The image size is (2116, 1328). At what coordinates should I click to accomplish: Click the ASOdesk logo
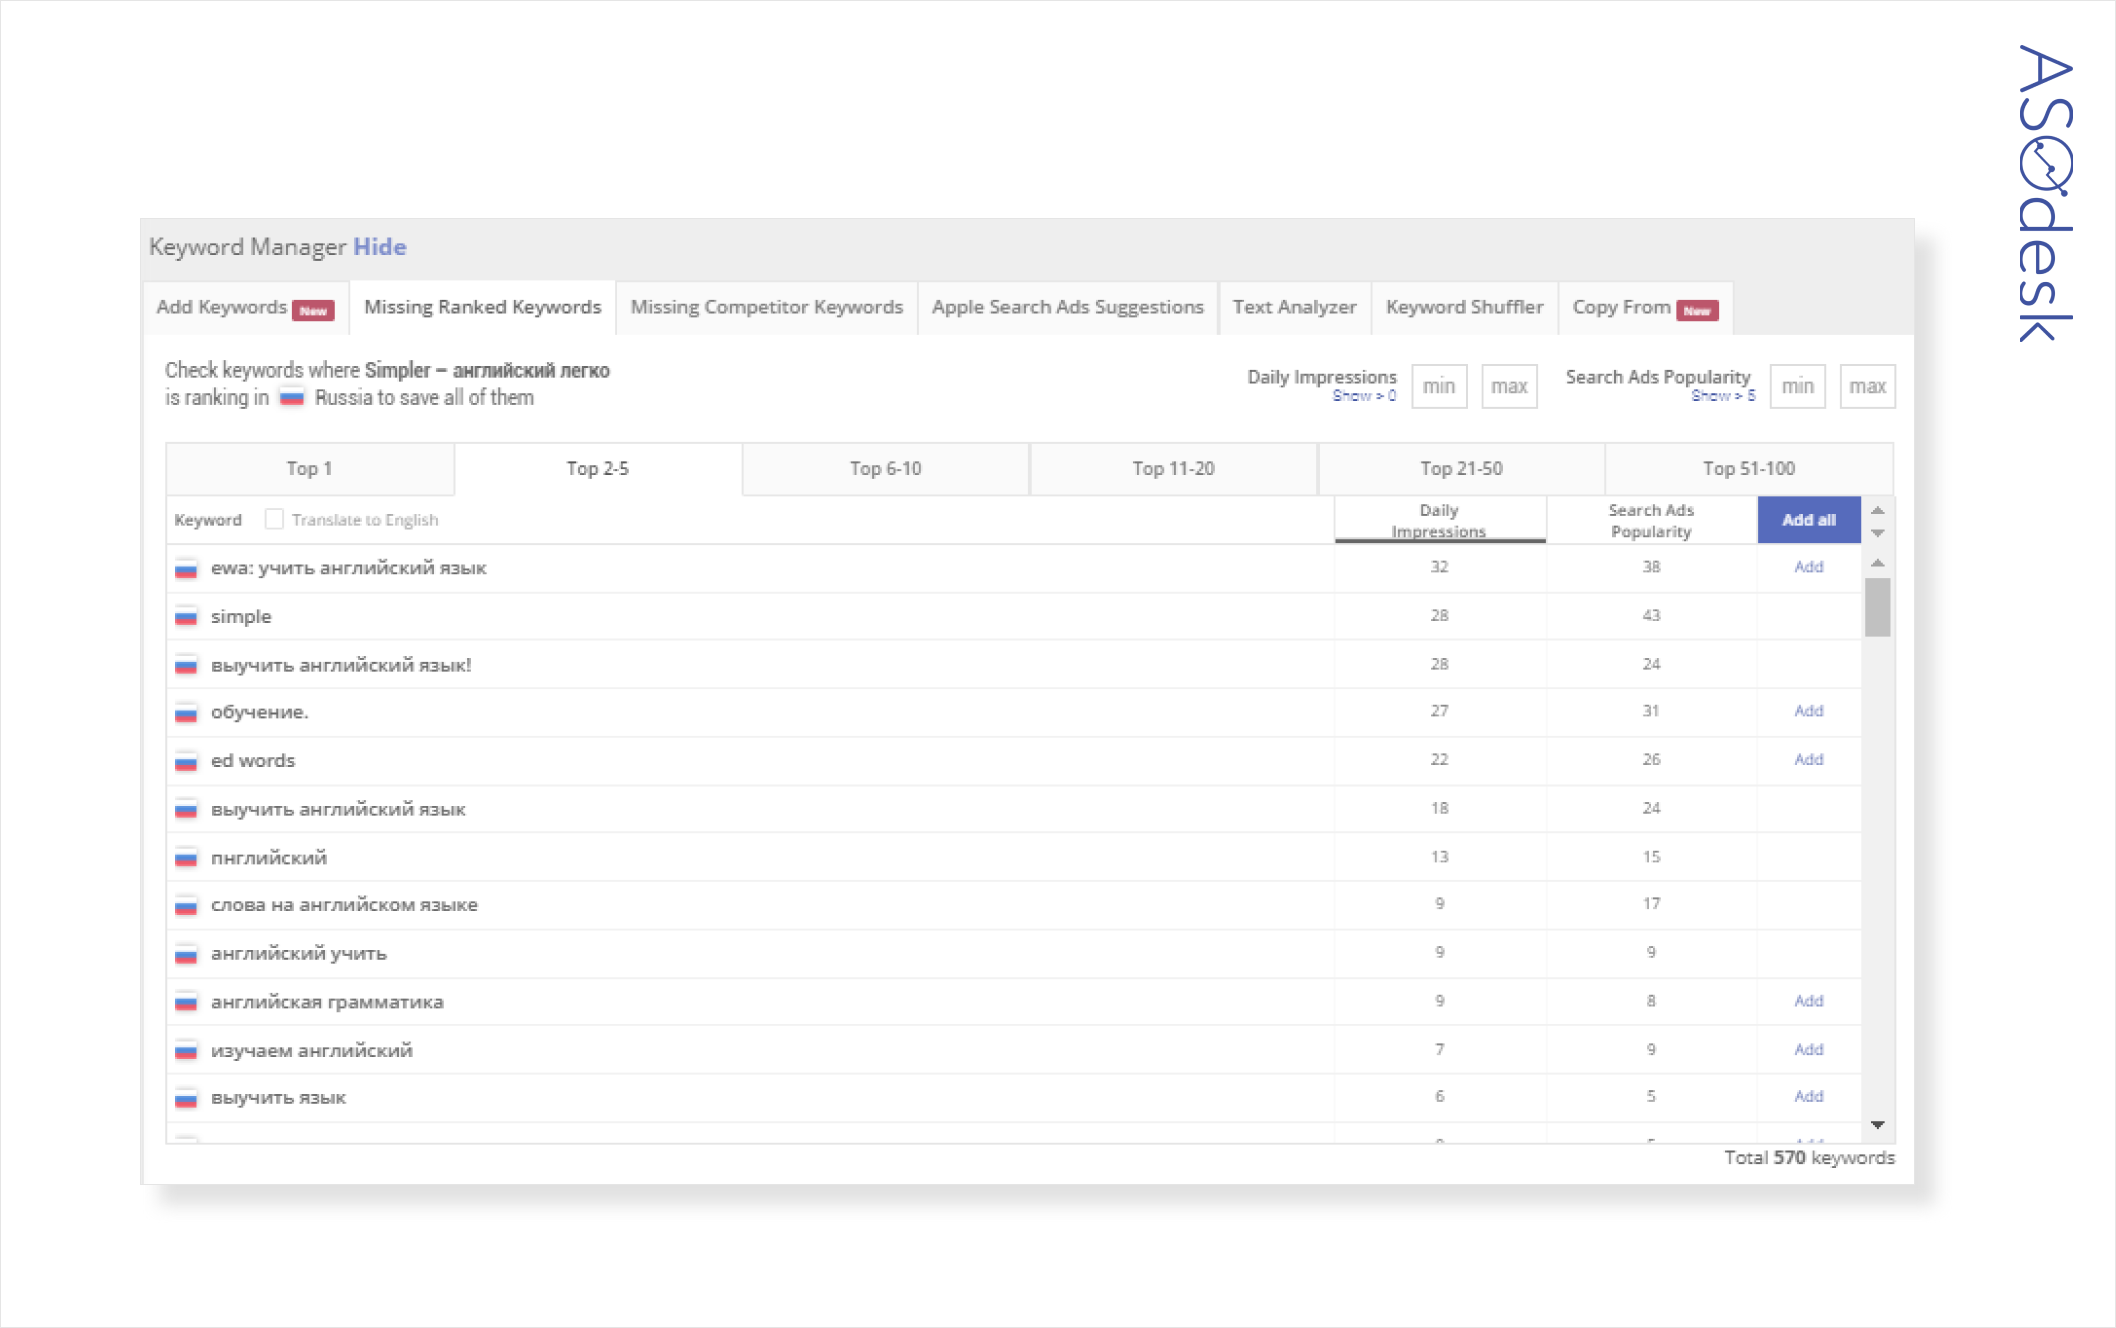click(2044, 193)
